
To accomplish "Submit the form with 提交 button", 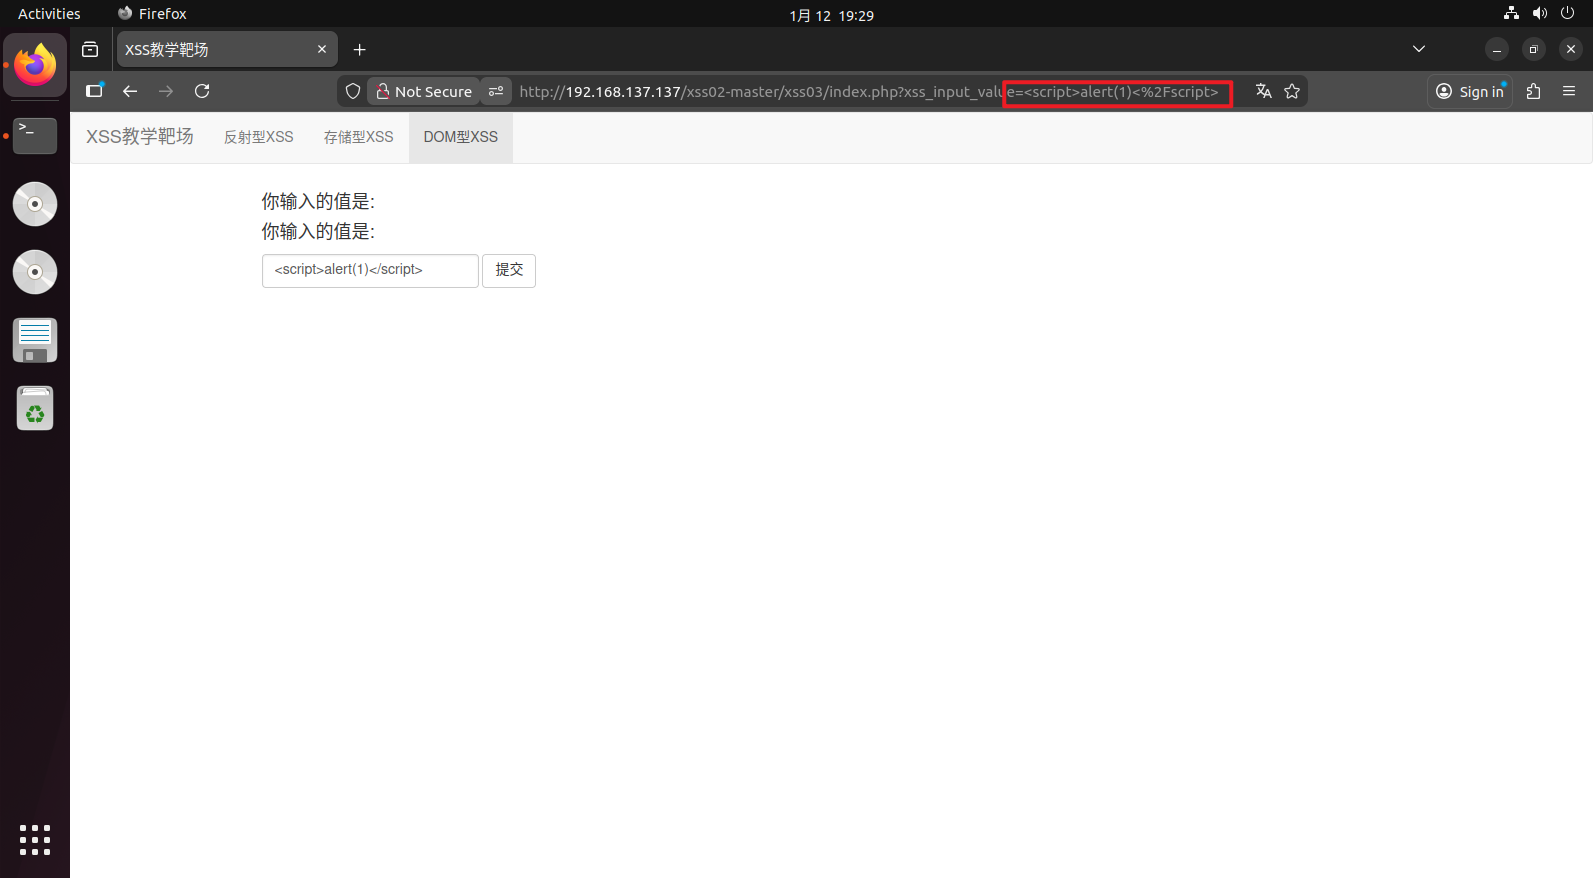I will pyautogui.click(x=509, y=270).
